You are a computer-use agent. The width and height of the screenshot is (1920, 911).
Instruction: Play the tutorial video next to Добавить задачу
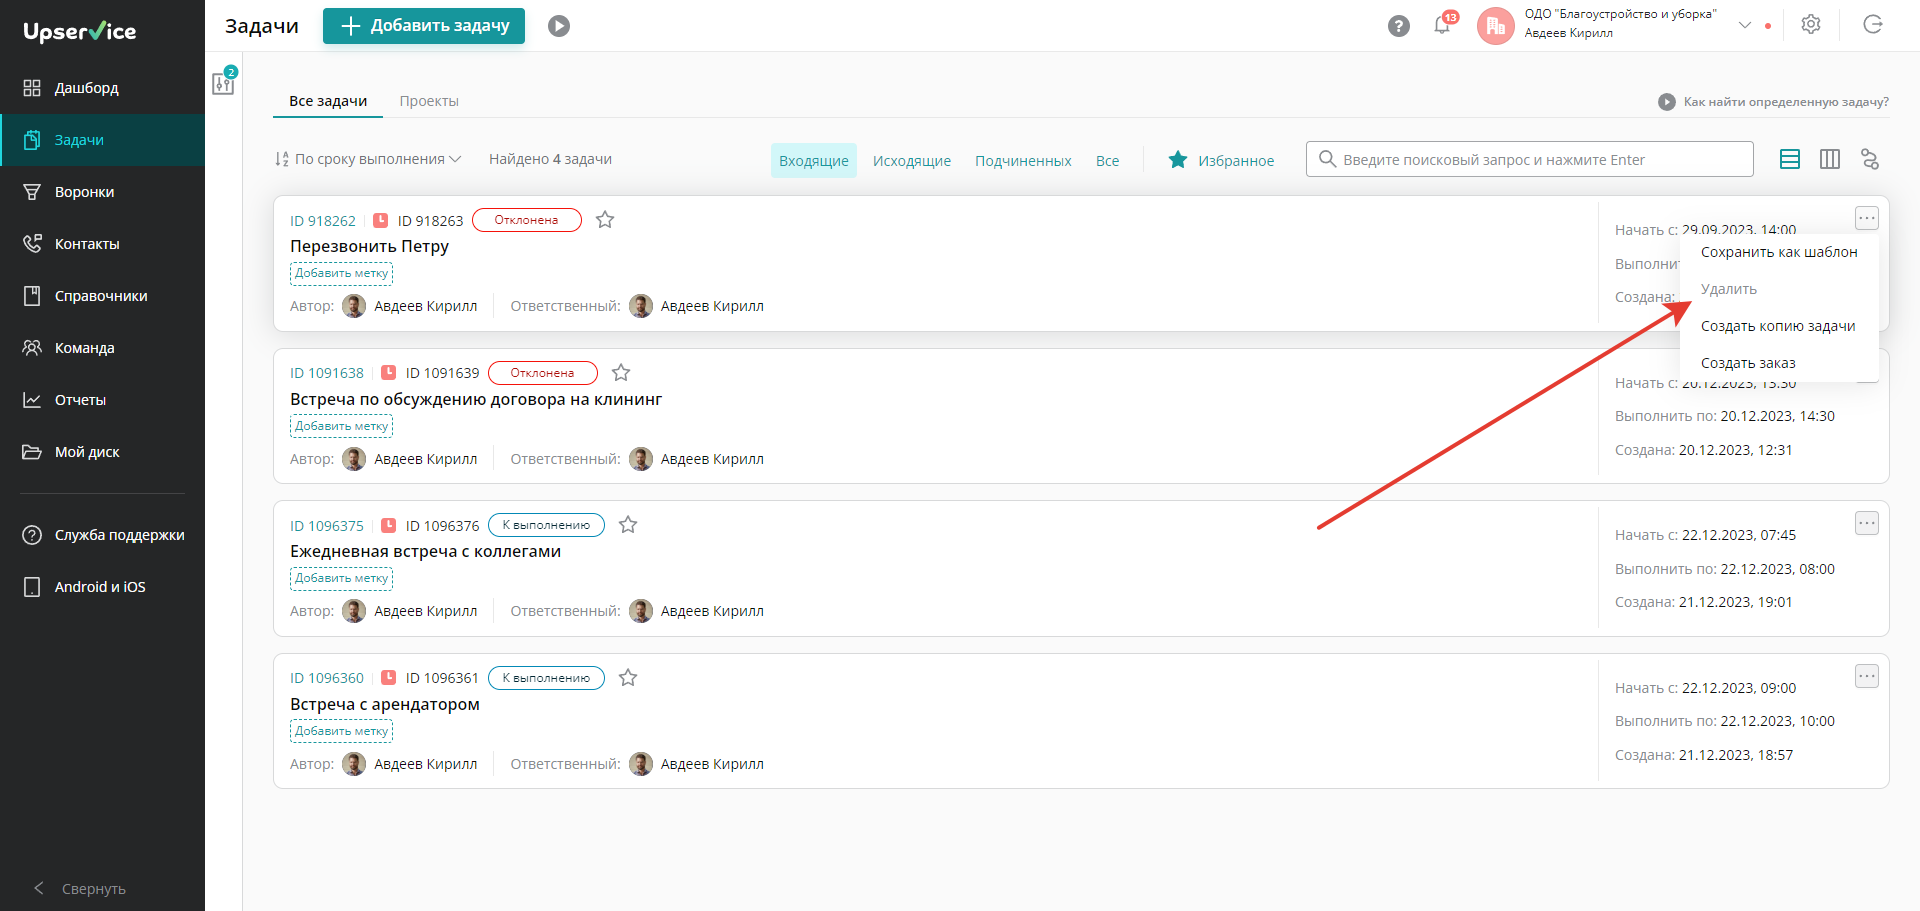pyautogui.click(x=559, y=26)
